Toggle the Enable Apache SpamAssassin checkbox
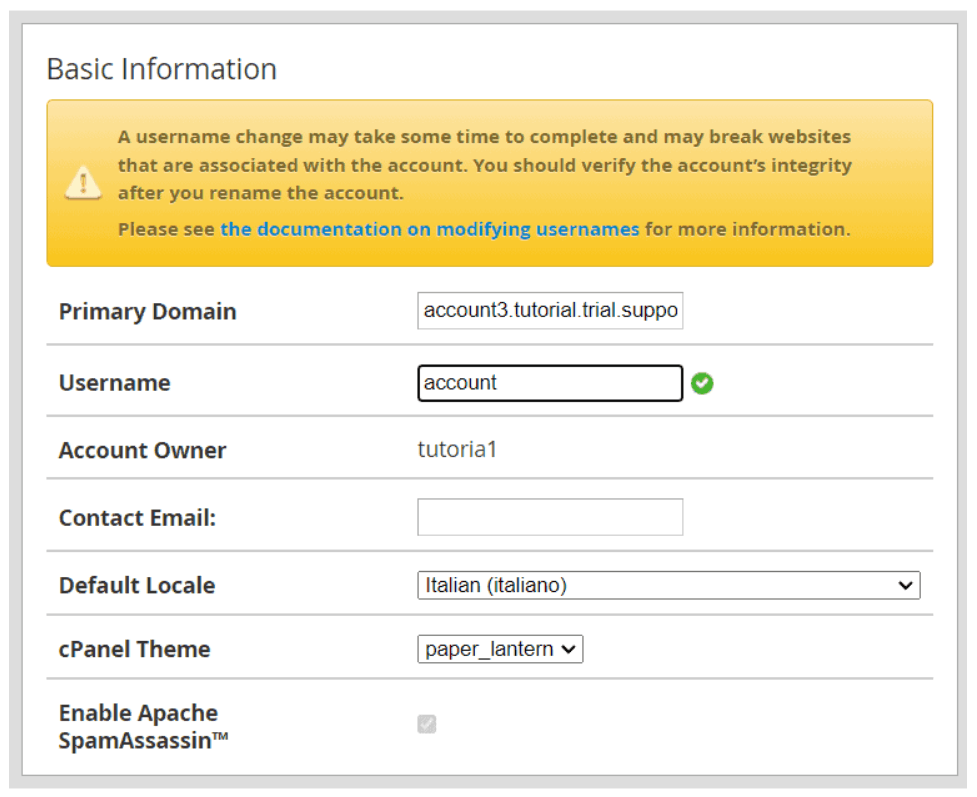The image size is (977, 797). [427, 724]
